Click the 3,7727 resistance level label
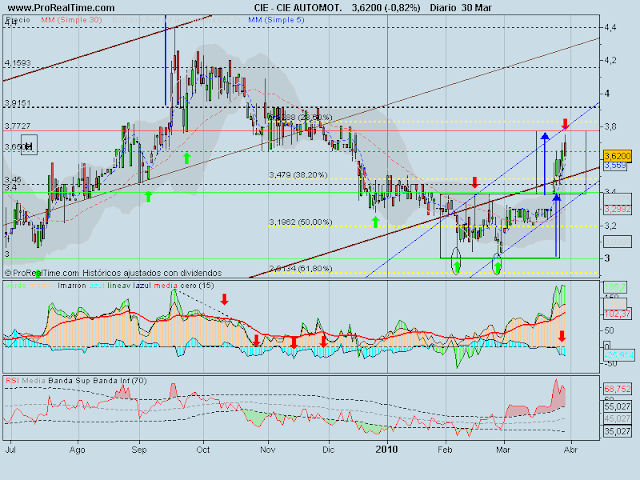The width and height of the screenshot is (640, 480). tap(18, 126)
